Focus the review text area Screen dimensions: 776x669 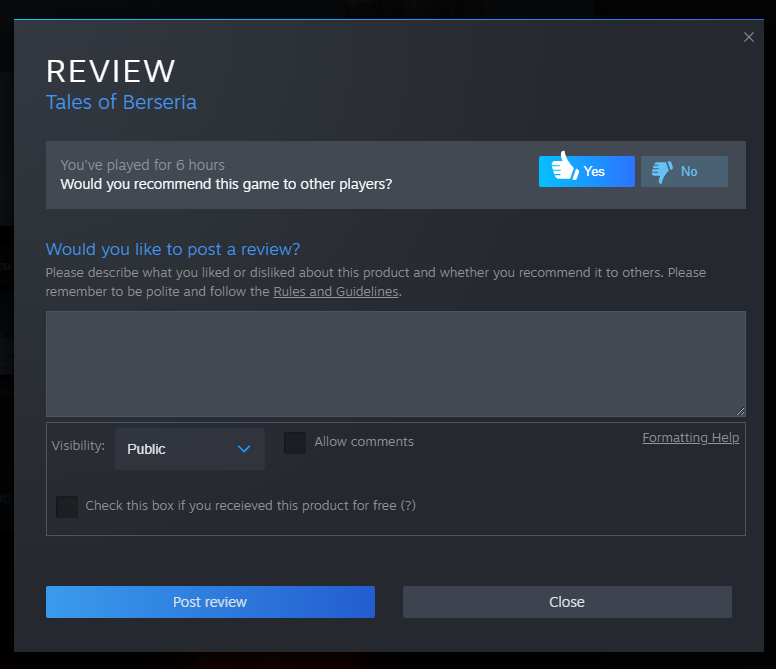click(395, 364)
